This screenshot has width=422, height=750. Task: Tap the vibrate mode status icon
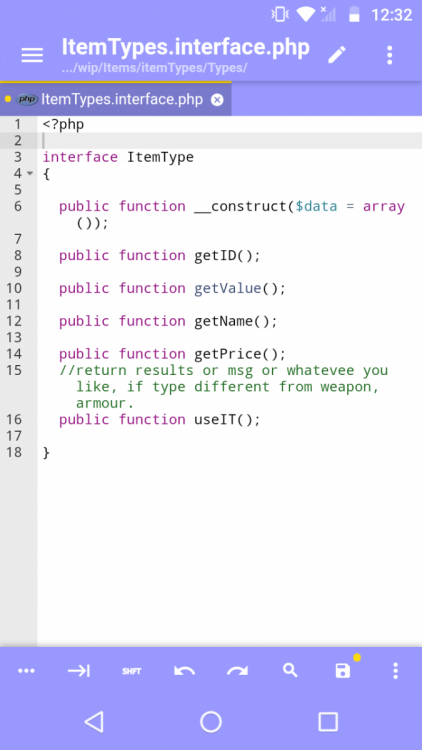pyautogui.click(x=280, y=14)
